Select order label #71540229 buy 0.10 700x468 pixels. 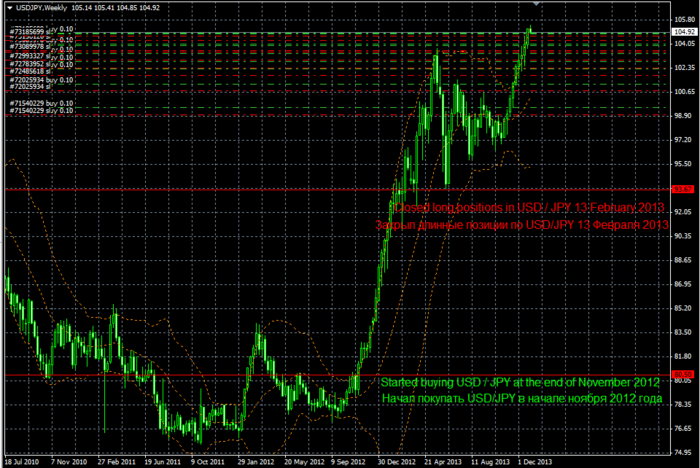(41, 103)
